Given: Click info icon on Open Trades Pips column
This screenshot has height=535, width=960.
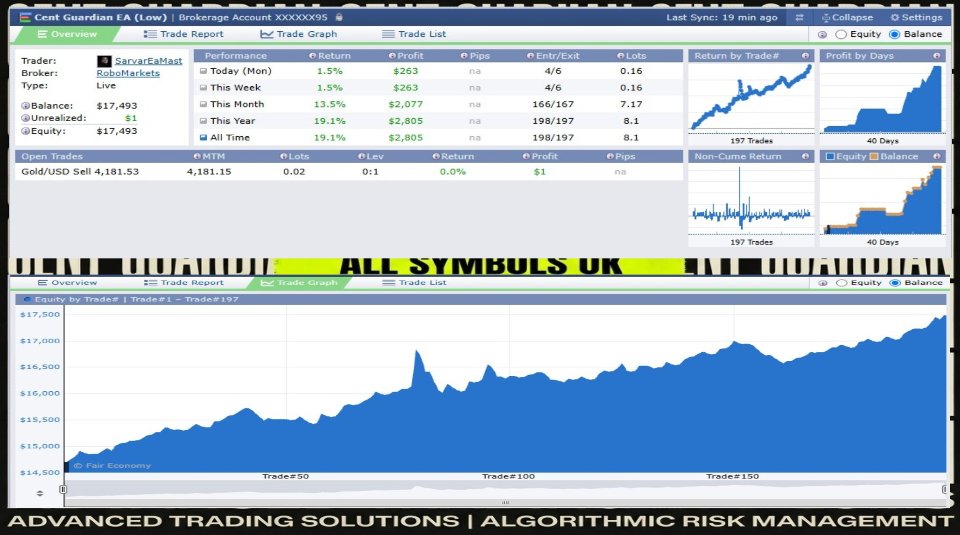Looking at the screenshot, I should point(610,157).
